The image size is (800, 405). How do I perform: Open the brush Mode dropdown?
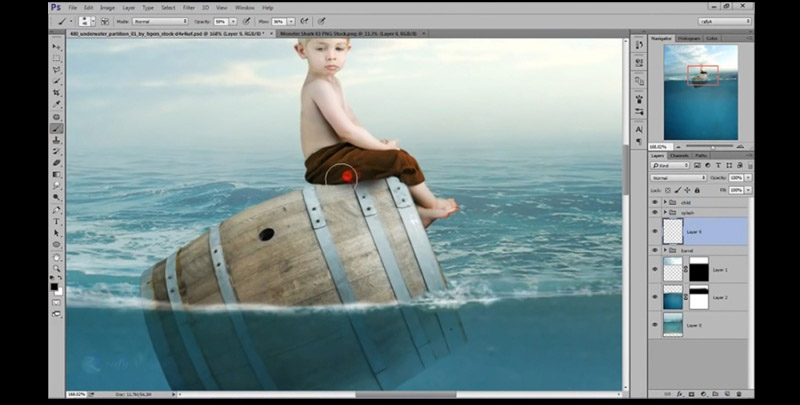[x=160, y=21]
